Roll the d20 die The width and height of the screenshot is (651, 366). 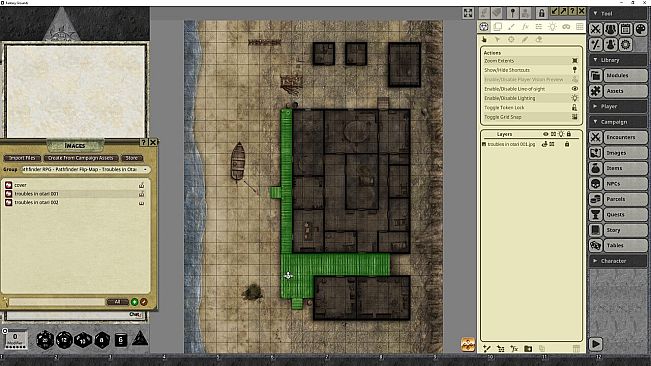pyautogui.click(x=45, y=340)
